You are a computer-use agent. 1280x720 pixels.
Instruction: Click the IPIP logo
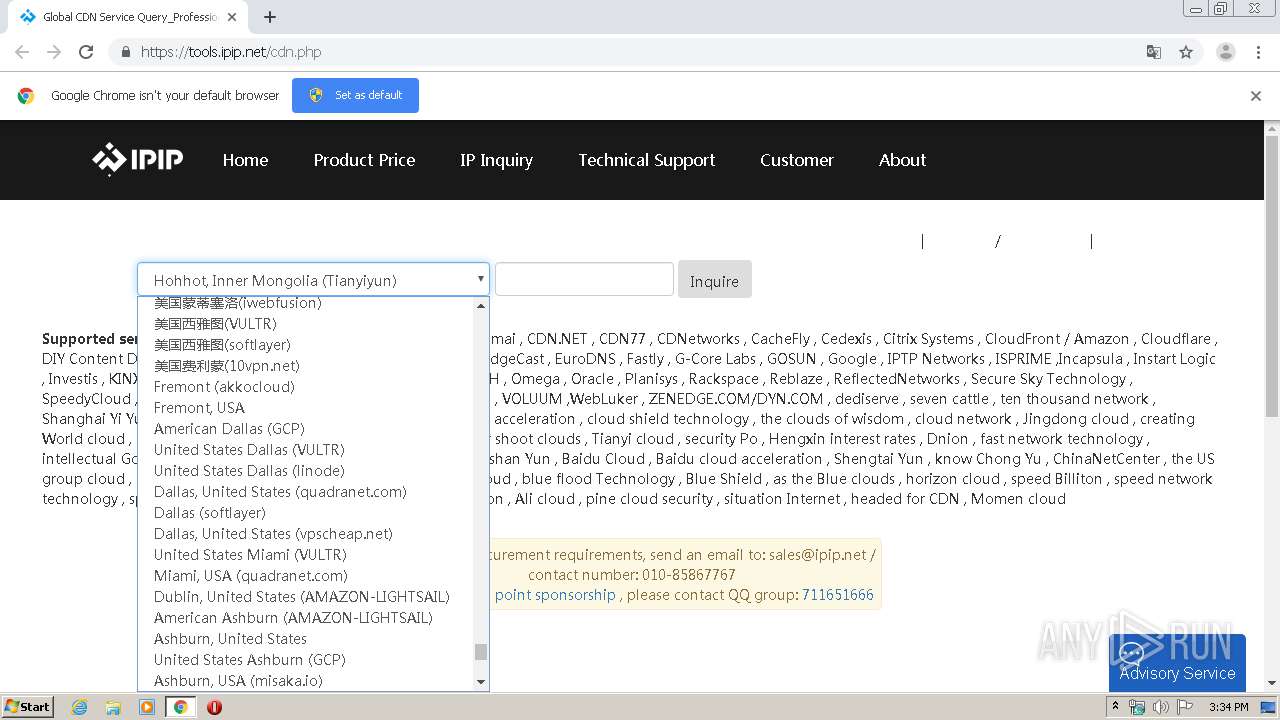point(137,159)
